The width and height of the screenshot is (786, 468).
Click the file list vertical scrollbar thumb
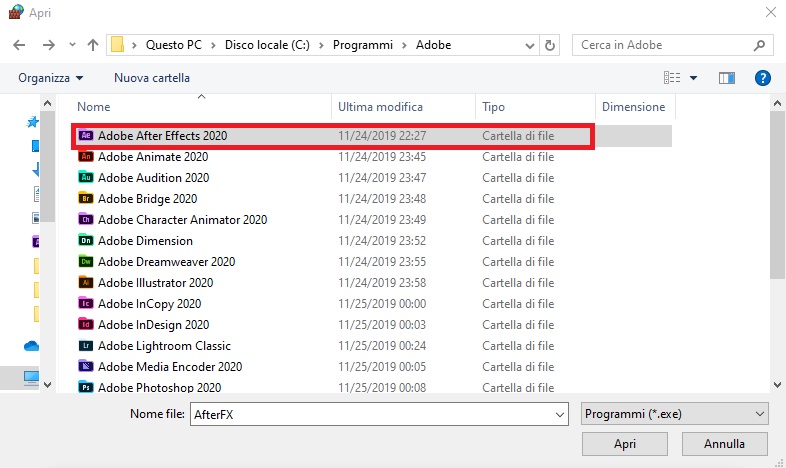pyautogui.click(x=777, y=195)
